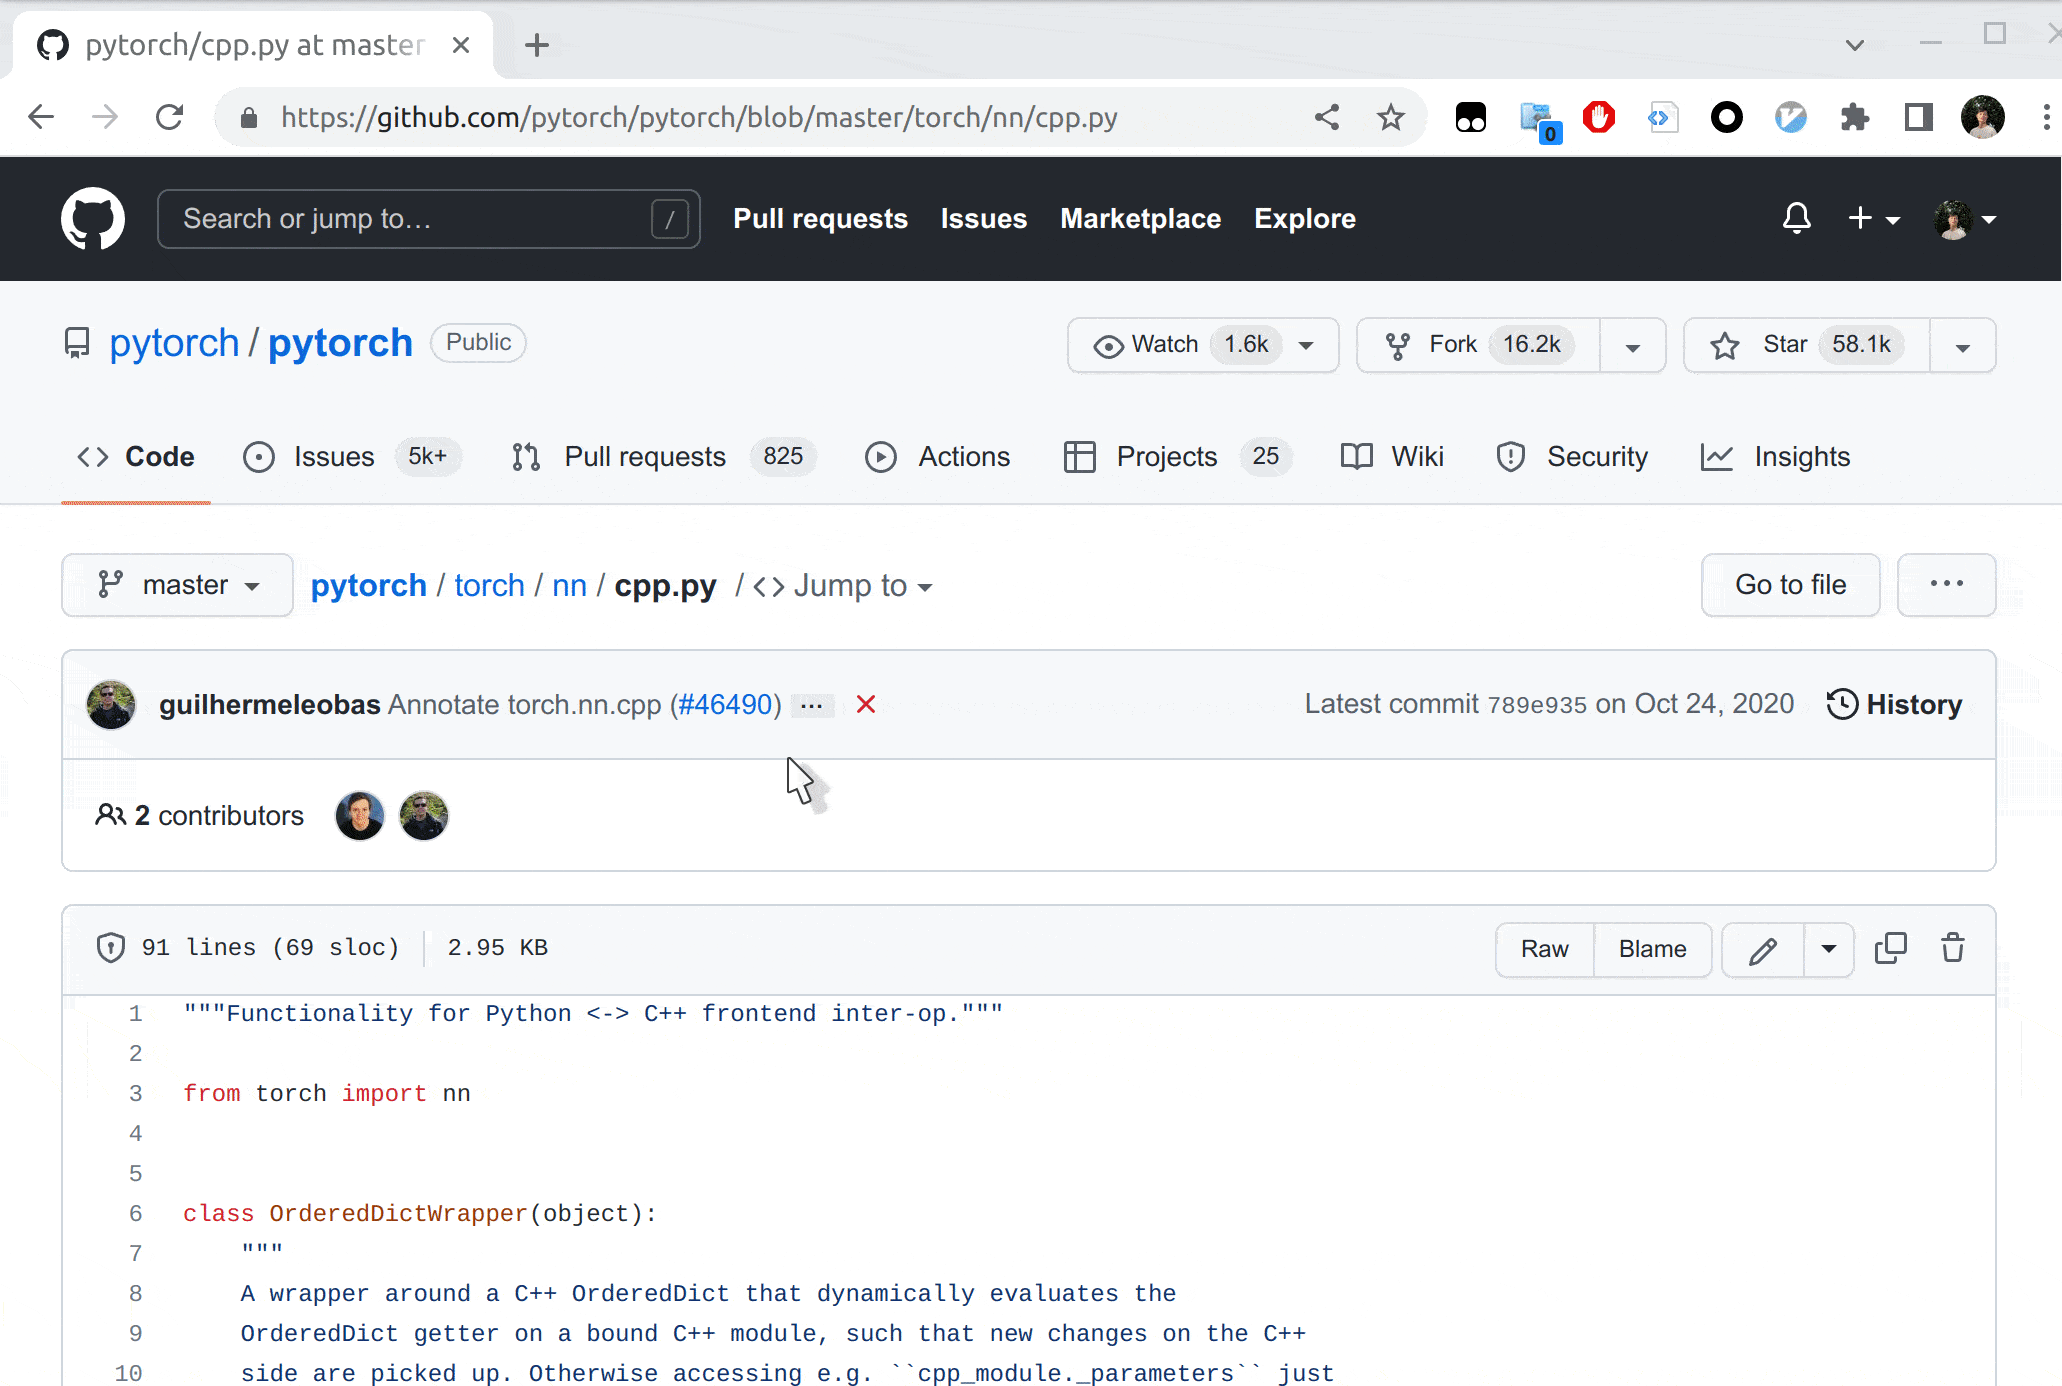Open the master branch selector
Viewport: 2062px width, 1386px height.
tap(178, 585)
